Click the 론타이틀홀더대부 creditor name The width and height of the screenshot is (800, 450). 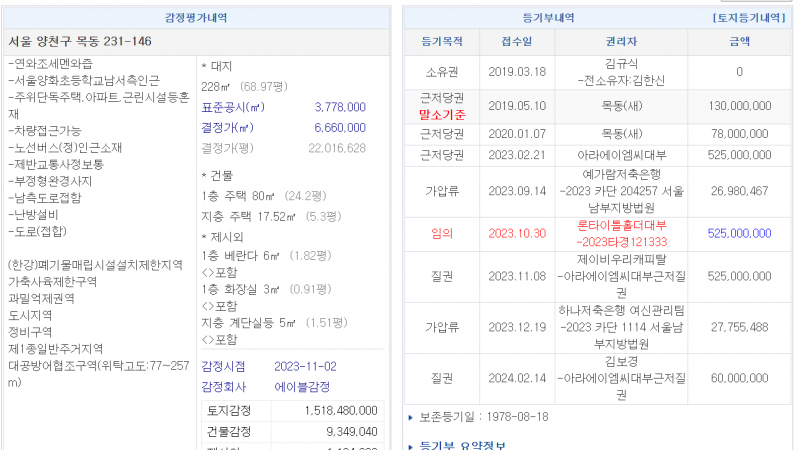click(x=621, y=225)
